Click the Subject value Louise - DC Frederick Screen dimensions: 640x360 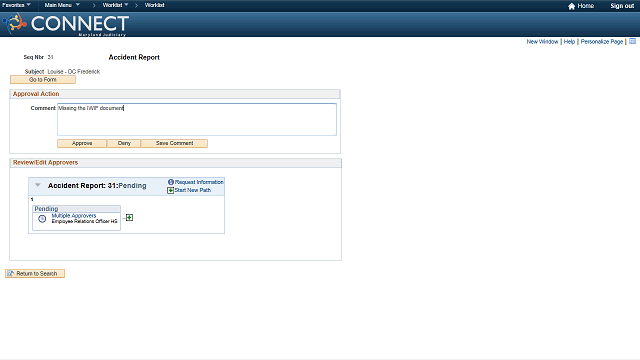(73, 71)
